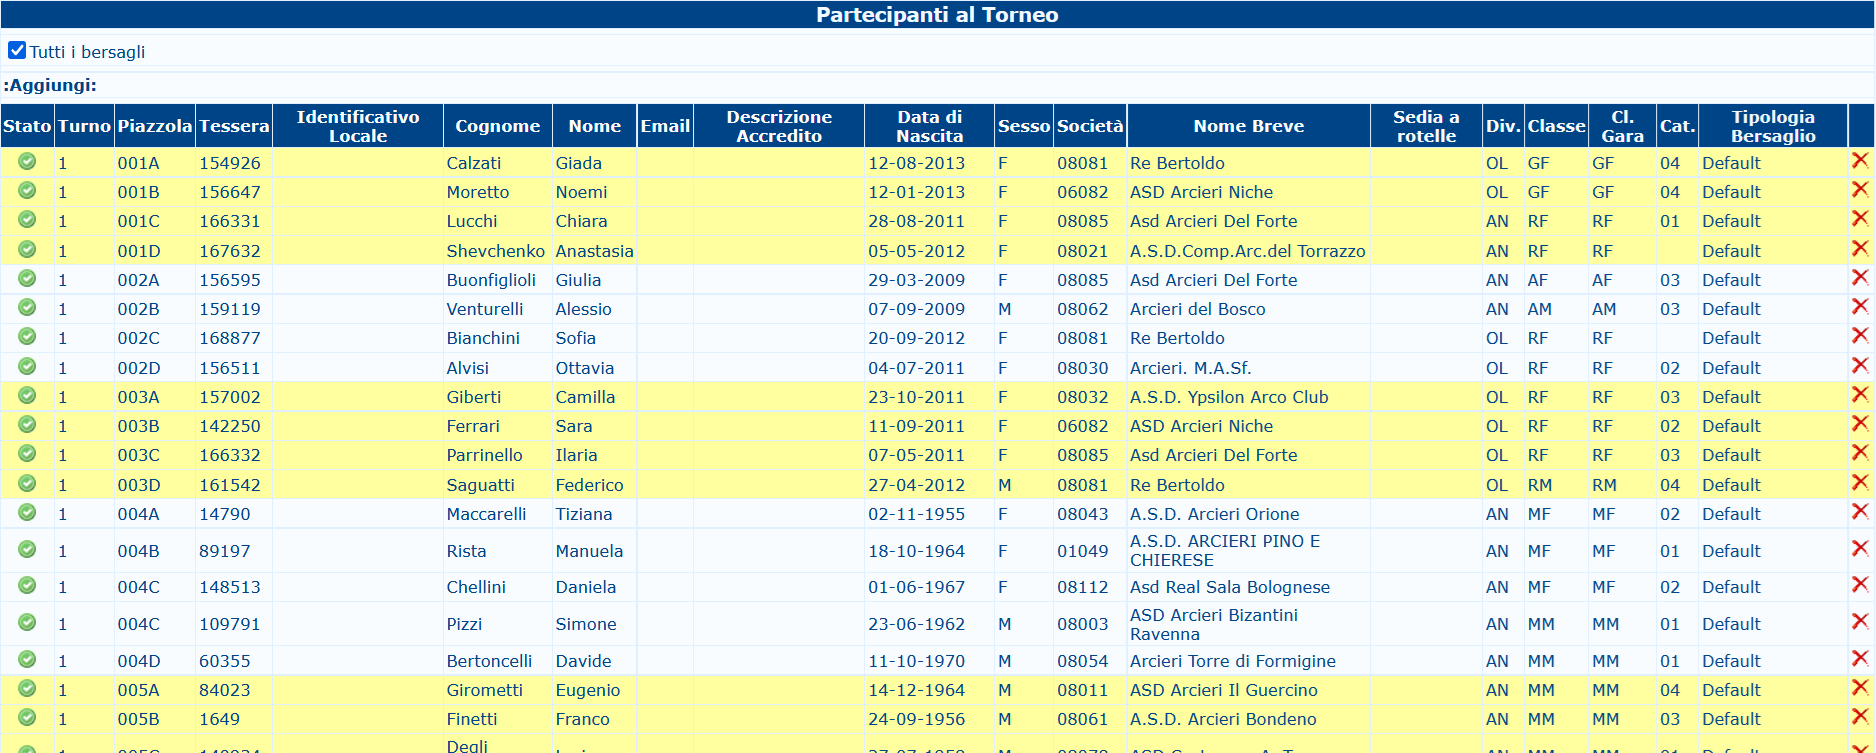Click the Descrizione Accredito header

[x=779, y=126]
